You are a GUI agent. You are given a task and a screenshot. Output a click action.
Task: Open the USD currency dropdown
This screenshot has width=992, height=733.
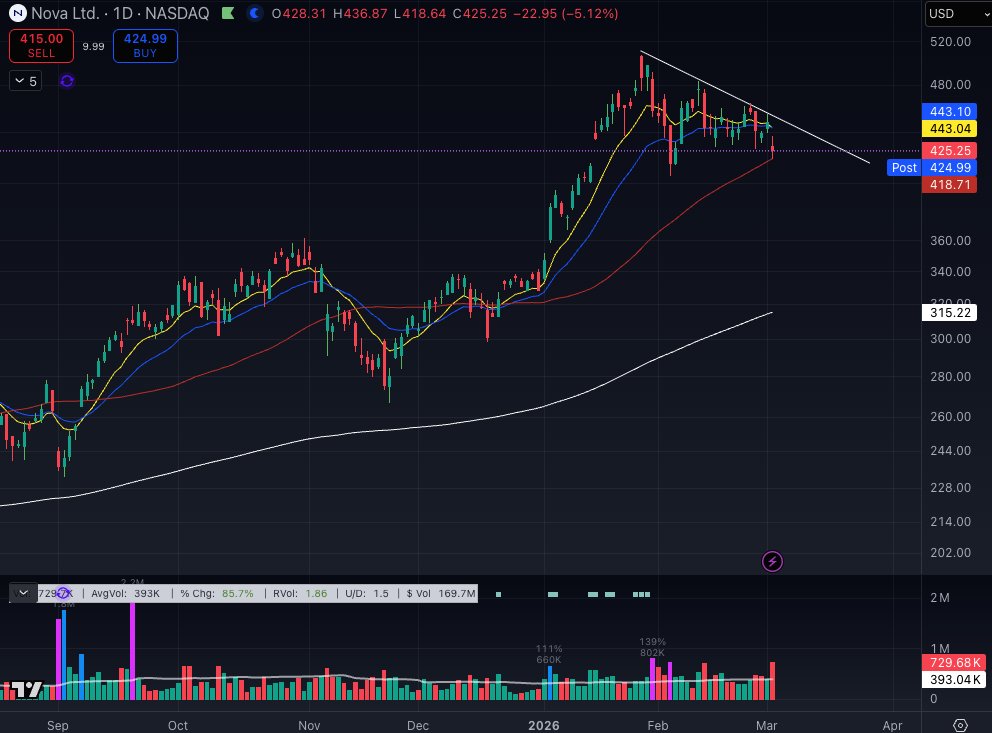958,13
